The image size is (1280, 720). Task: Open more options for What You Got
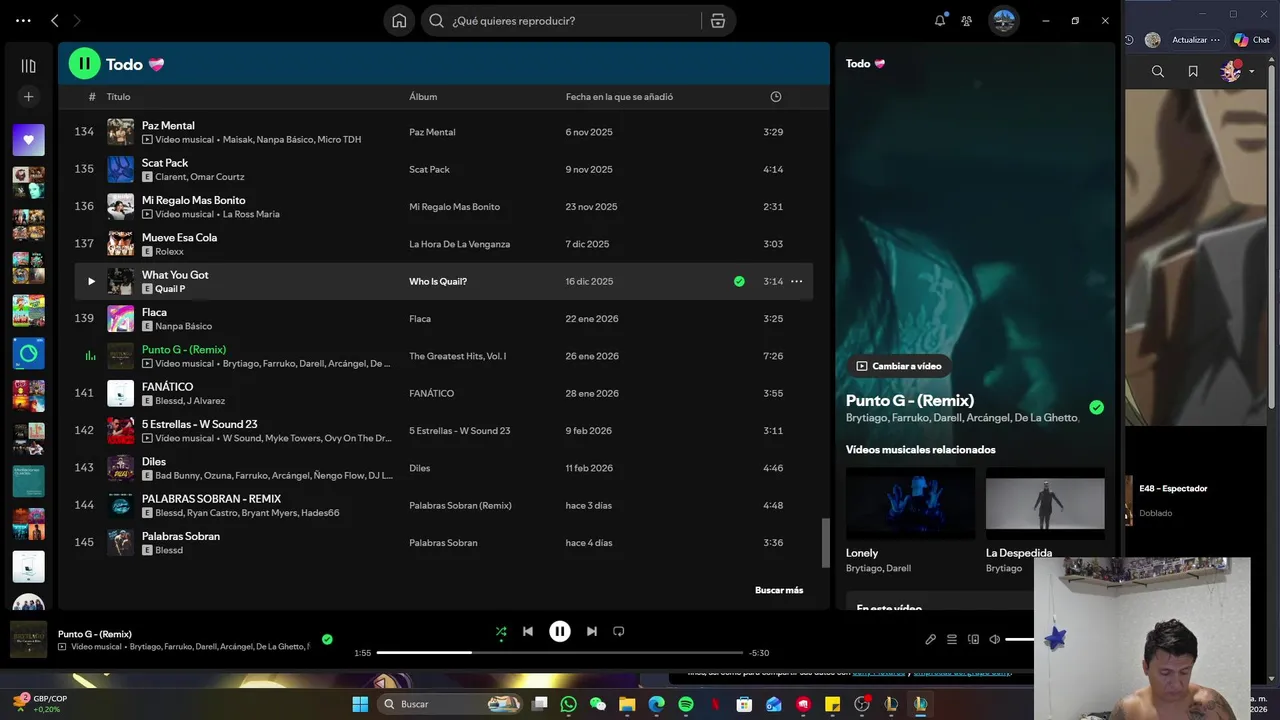click(x=797, y=282)
